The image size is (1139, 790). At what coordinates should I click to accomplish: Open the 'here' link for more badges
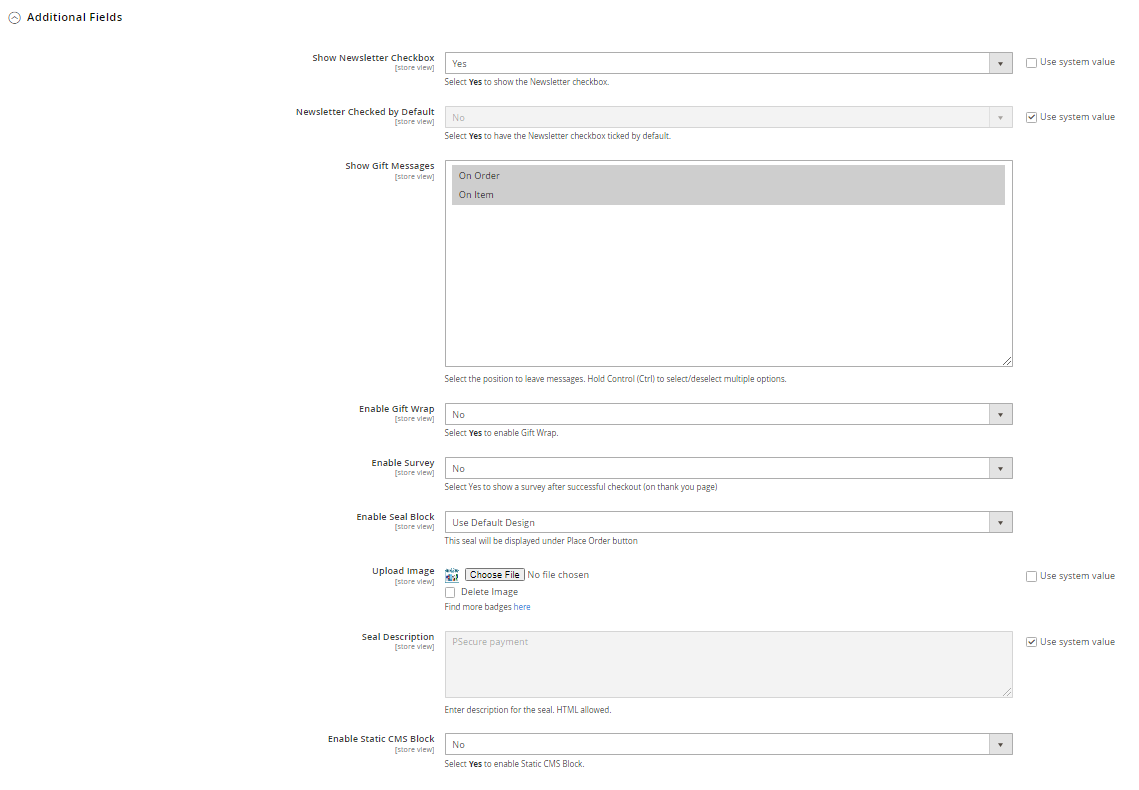pyautogui.click(x=522, y=607)
